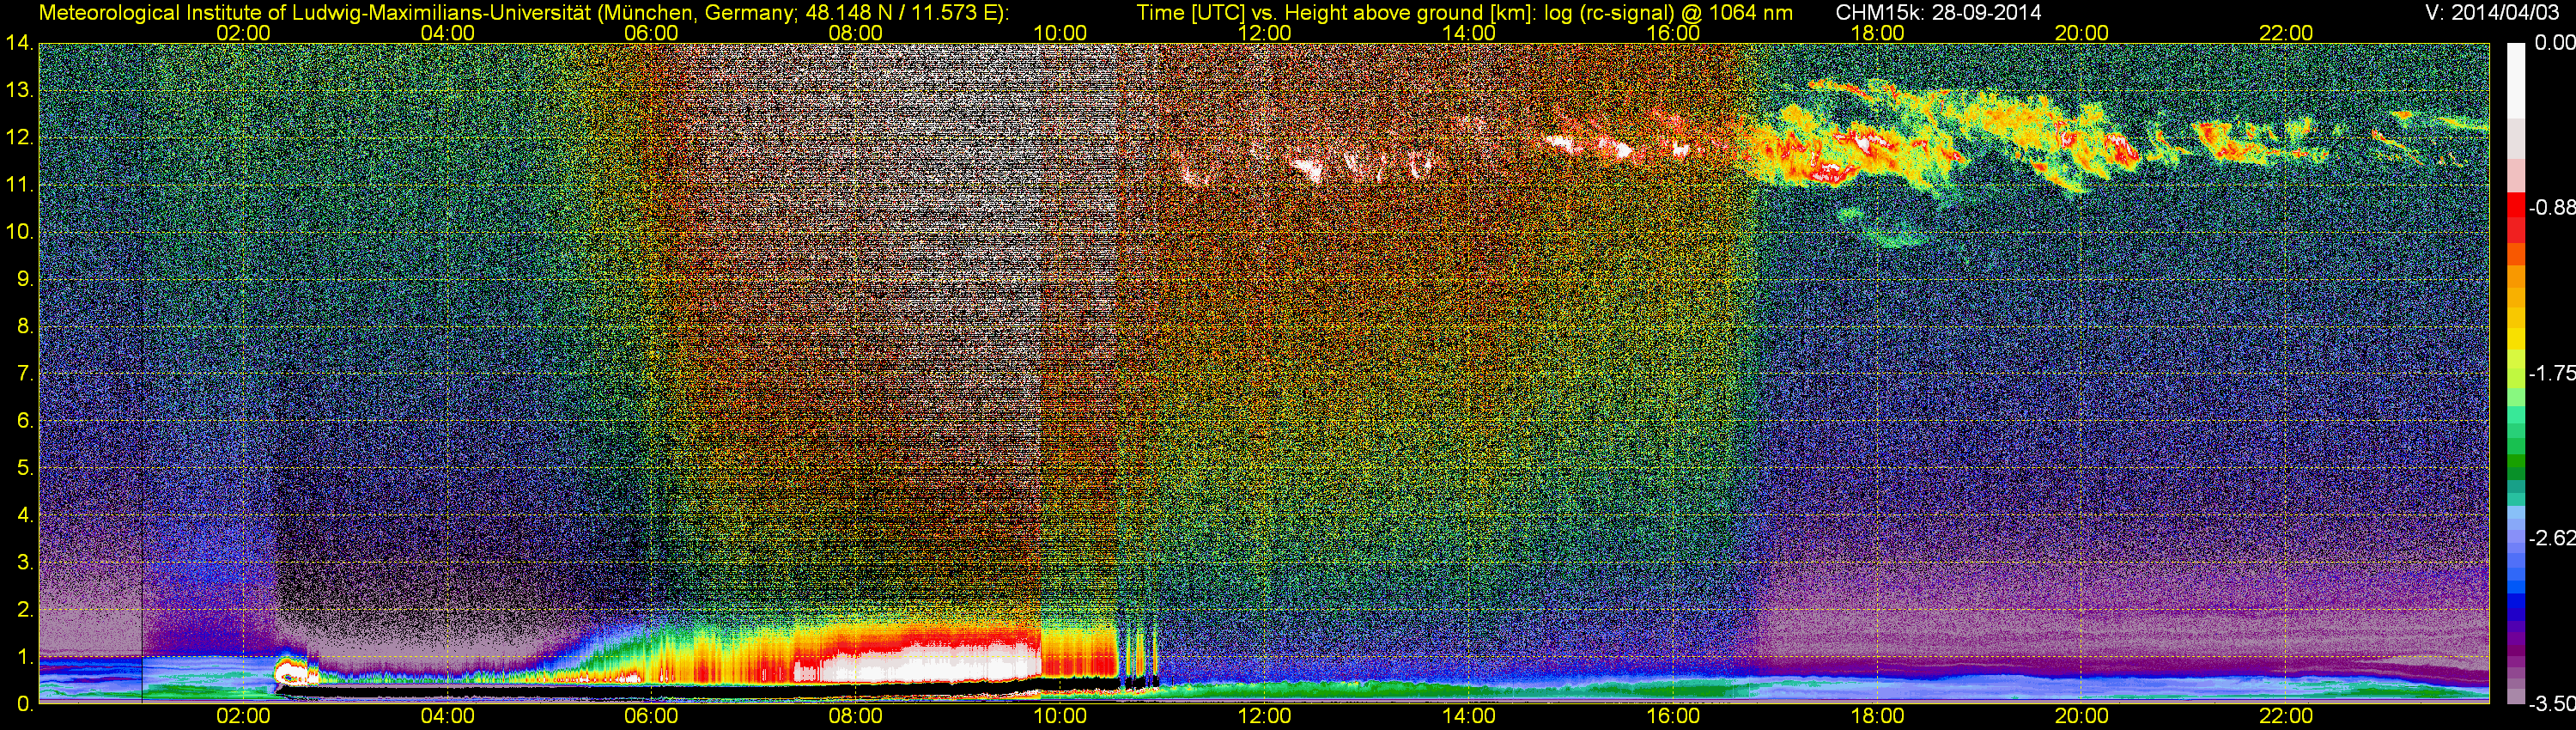Pick the white segment atop the color bar
The width and height of the screenshot is (2576, 730).
(2515, 80)
